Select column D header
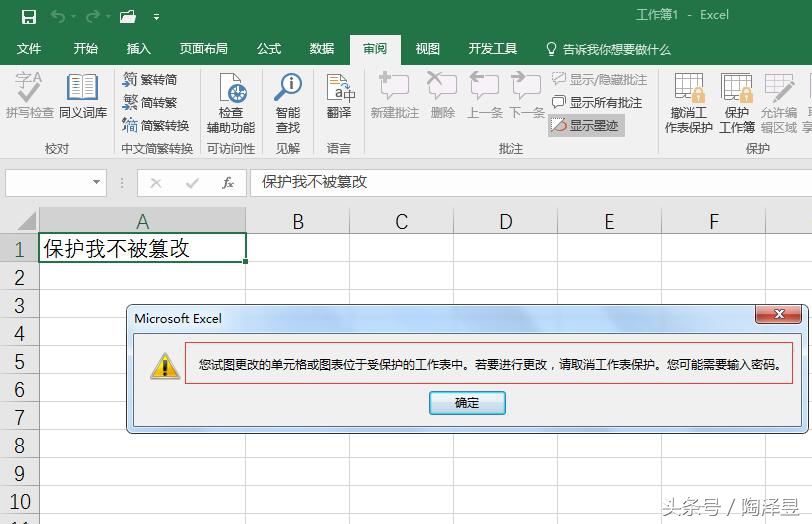 pos(505,221)
